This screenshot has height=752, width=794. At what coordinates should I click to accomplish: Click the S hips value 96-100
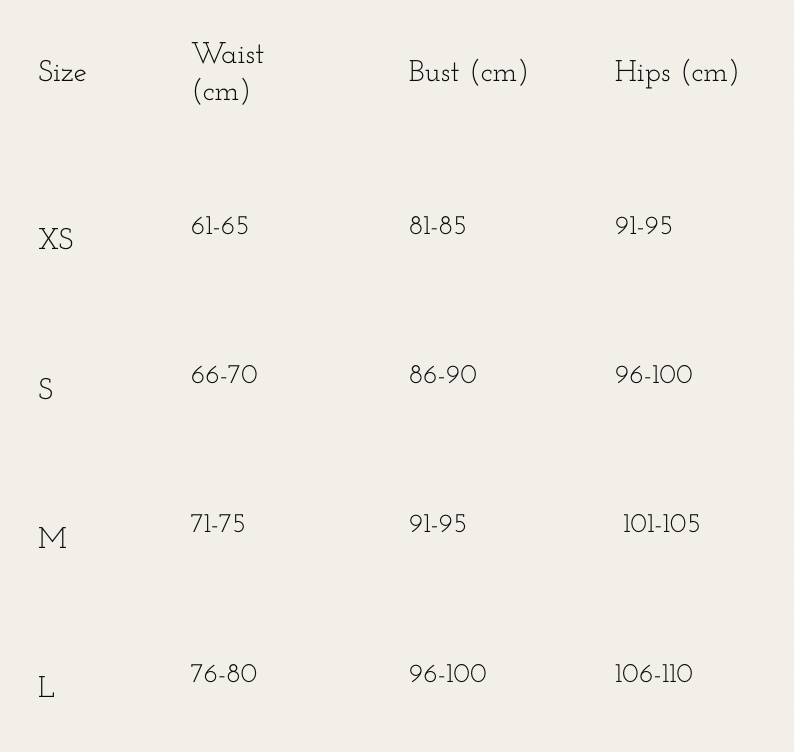click(654, 376)
